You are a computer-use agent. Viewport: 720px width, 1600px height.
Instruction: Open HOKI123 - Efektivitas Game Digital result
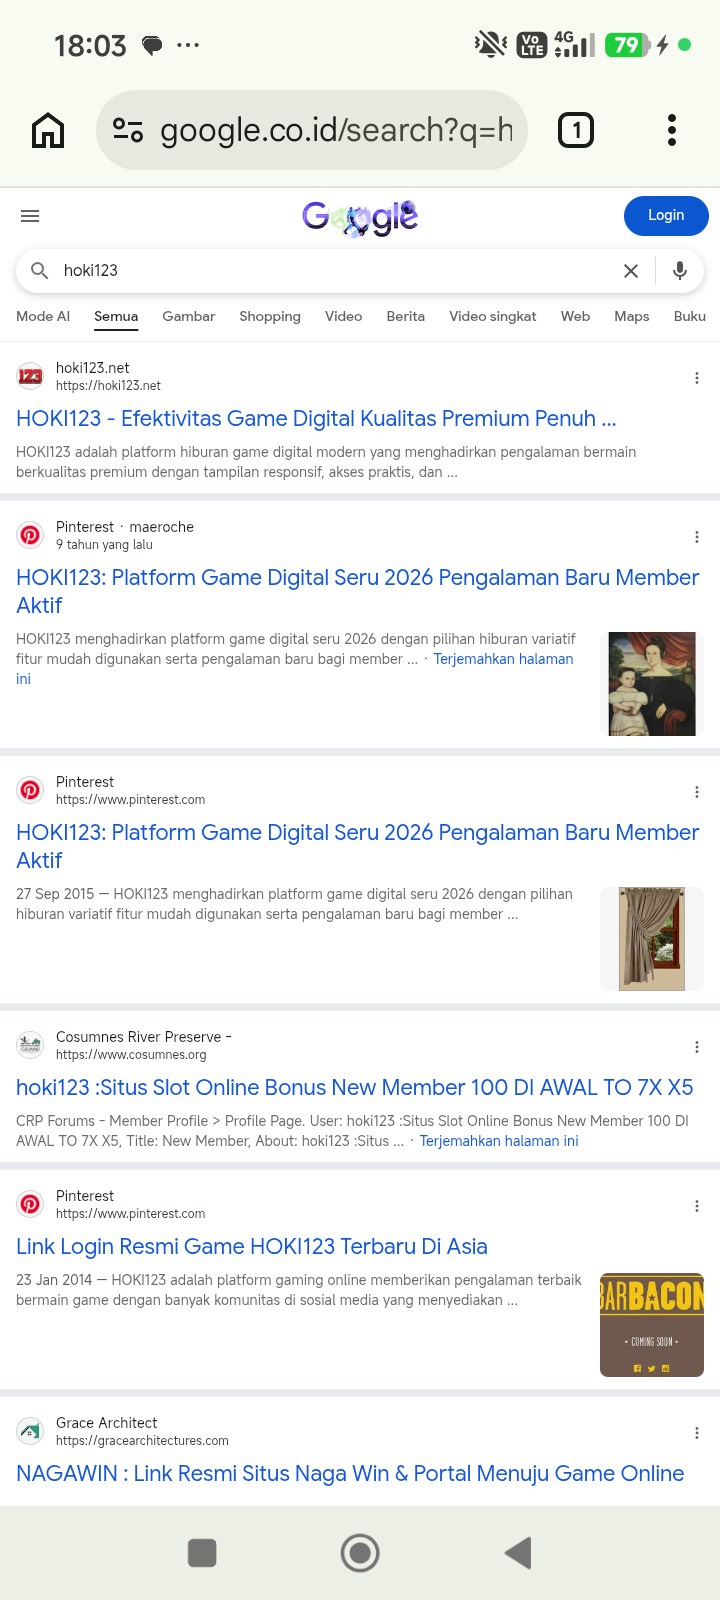[x=316, y=418]
